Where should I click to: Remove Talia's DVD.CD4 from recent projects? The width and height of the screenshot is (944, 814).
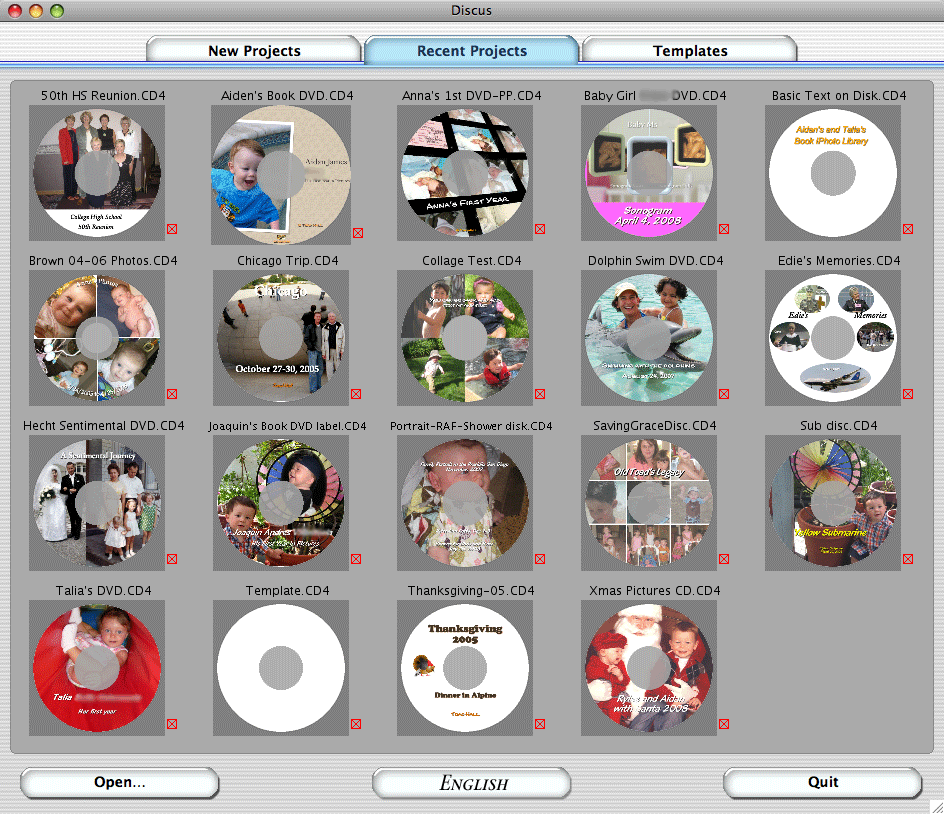click(x=172, y=724)
